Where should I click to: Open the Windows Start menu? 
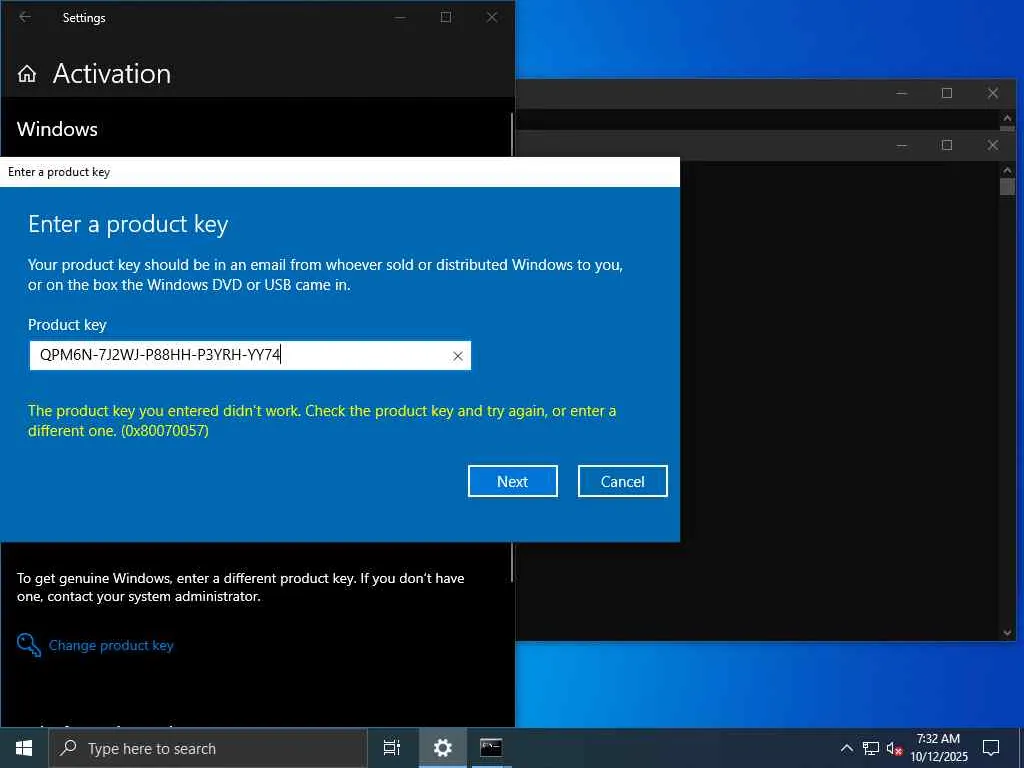pyautogui.click(x=24, y=748)
